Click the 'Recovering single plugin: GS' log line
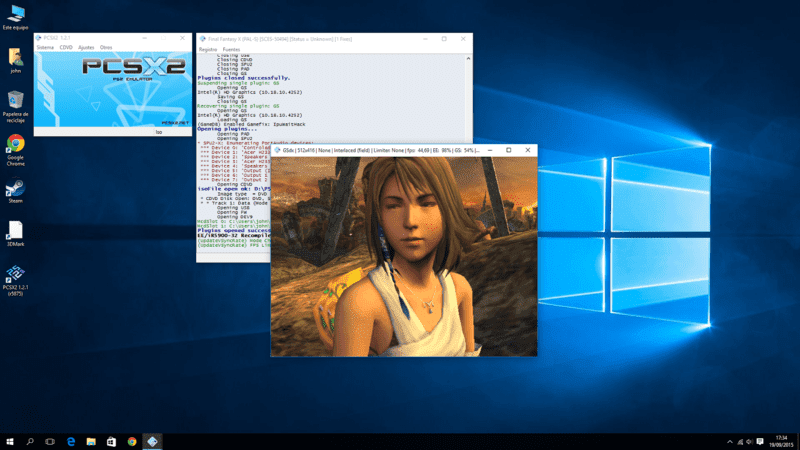The image size is (800, 450). coord(238,106)
